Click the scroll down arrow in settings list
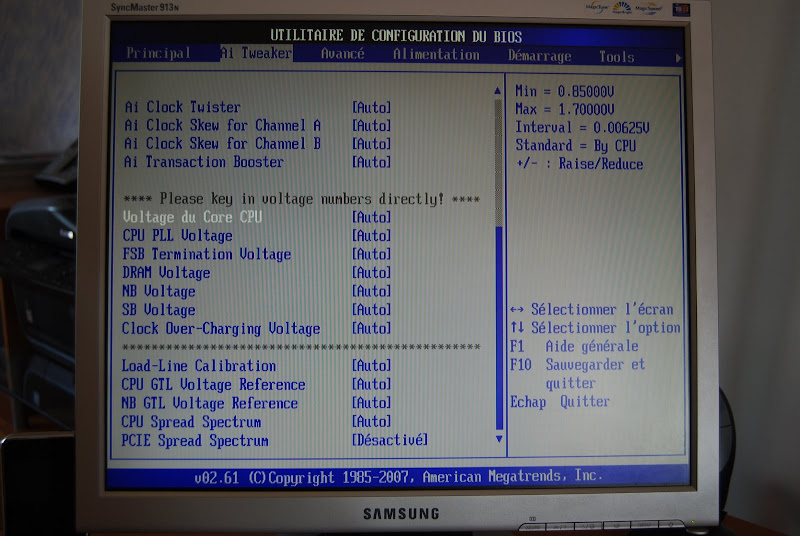Viewport: 800px width, 536px height. click(499, 438)
